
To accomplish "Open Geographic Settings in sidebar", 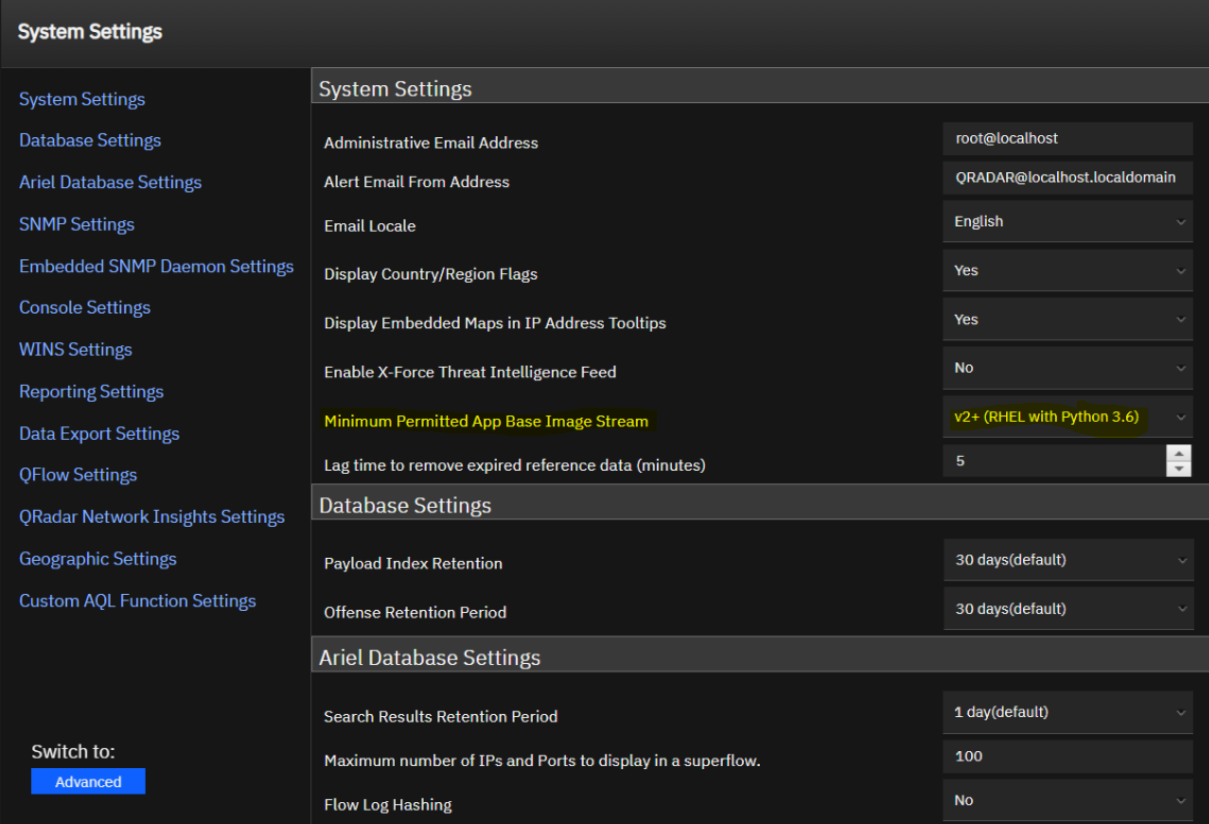I will point(98,559).
